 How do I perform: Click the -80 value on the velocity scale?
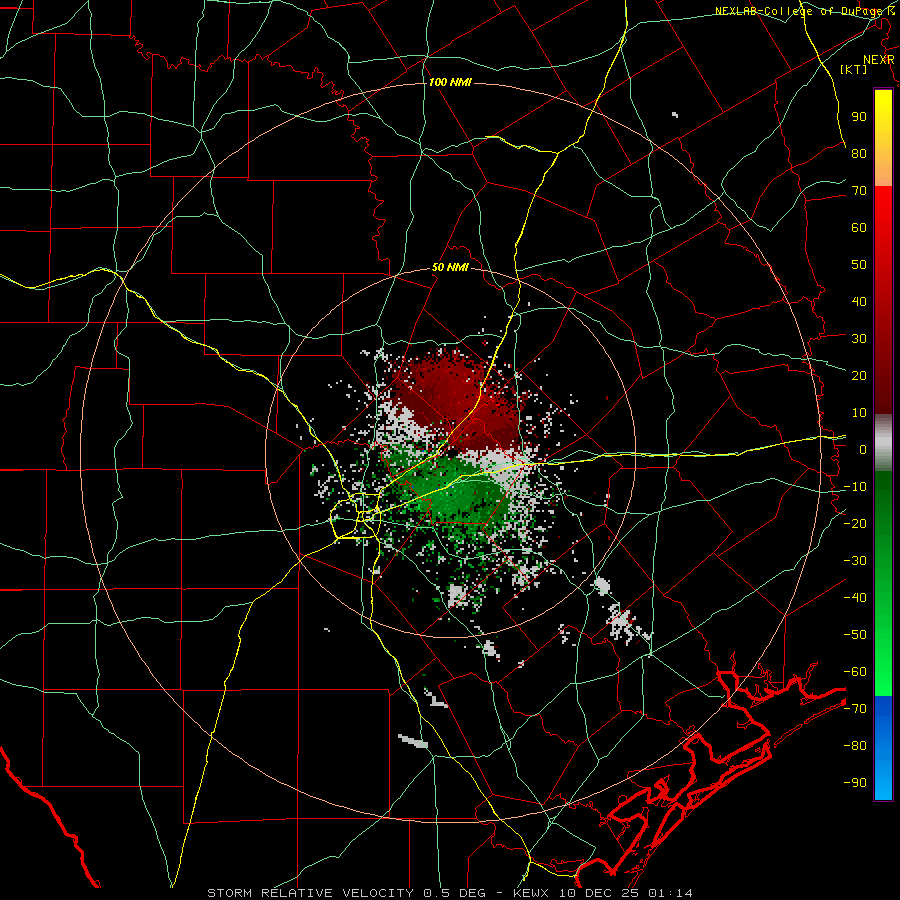[855, 746]
